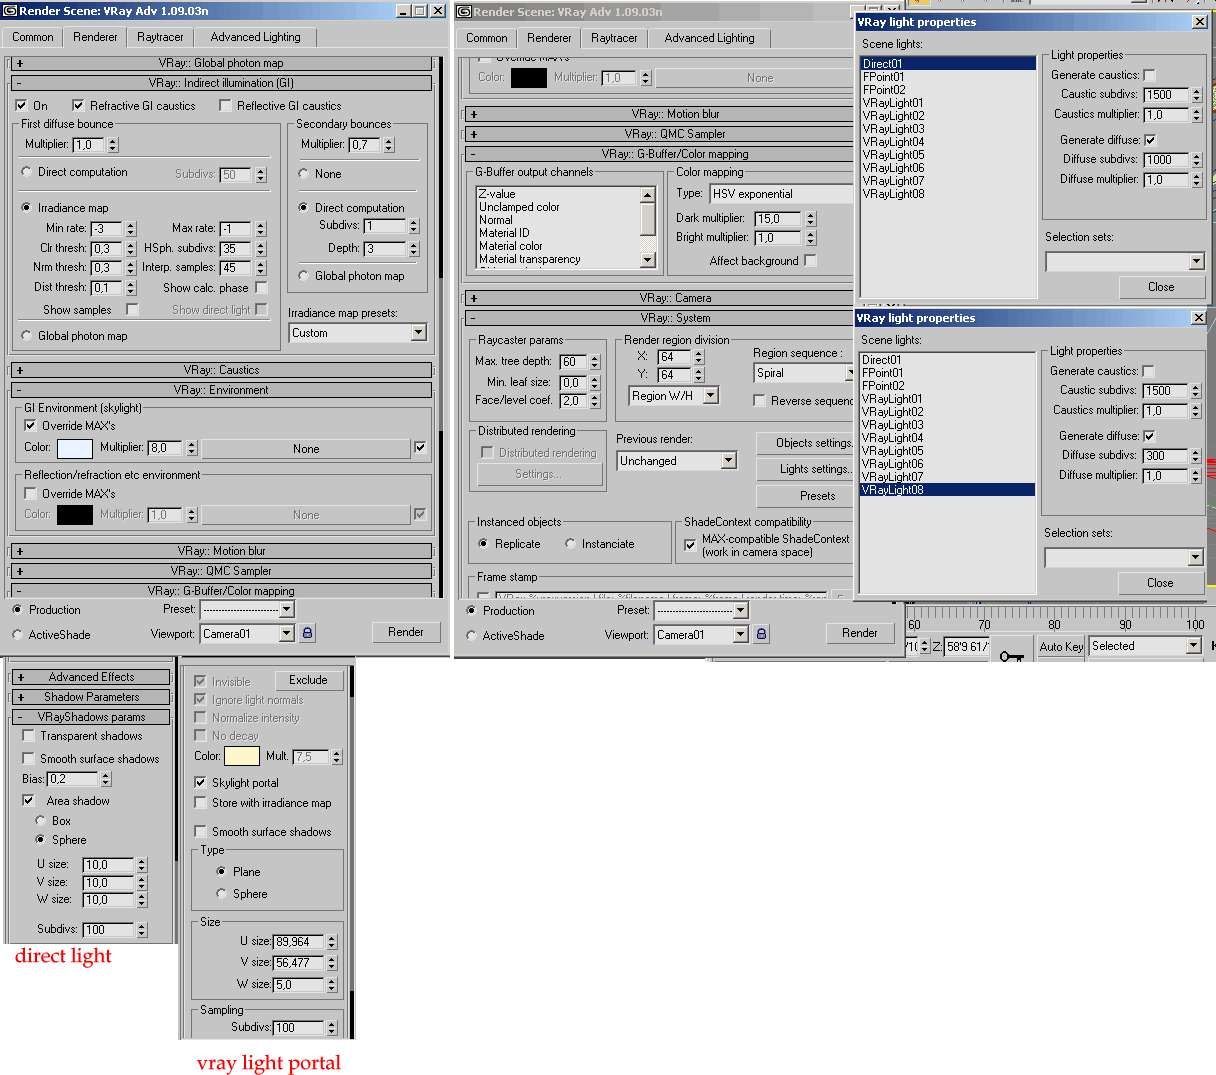This screenshot has width=1216, height=1075.
Task: Enable the Show samples checkbox
Action: click(132, 310)
